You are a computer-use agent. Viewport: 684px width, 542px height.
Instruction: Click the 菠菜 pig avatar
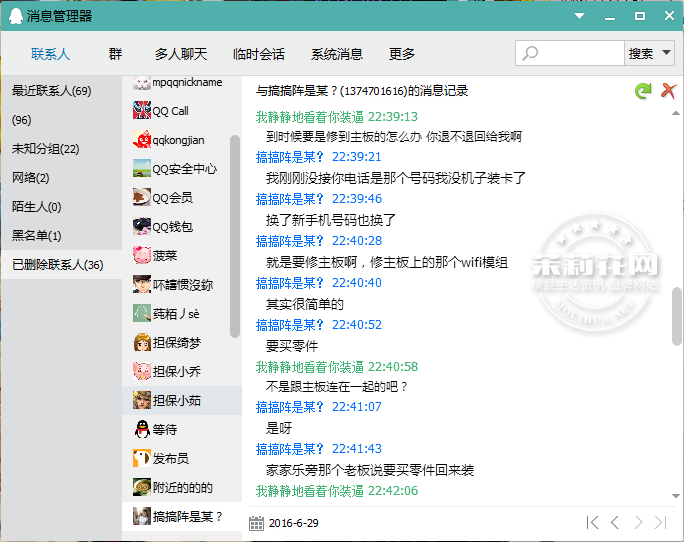point(142,255)
